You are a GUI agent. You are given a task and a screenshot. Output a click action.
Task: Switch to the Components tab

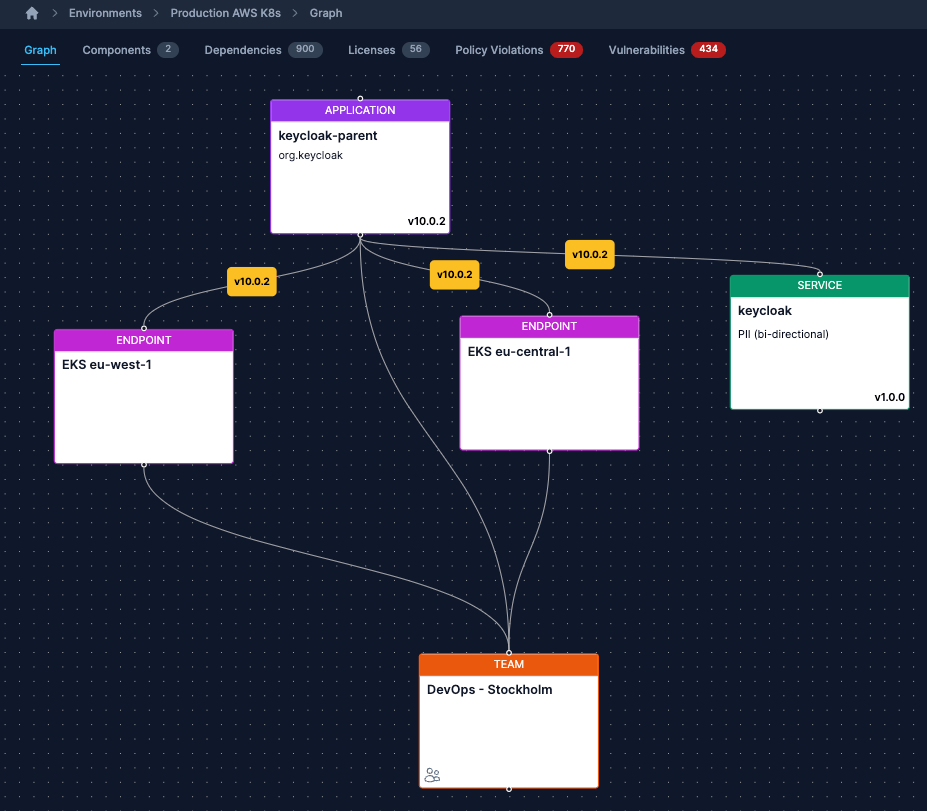[130, 50]
